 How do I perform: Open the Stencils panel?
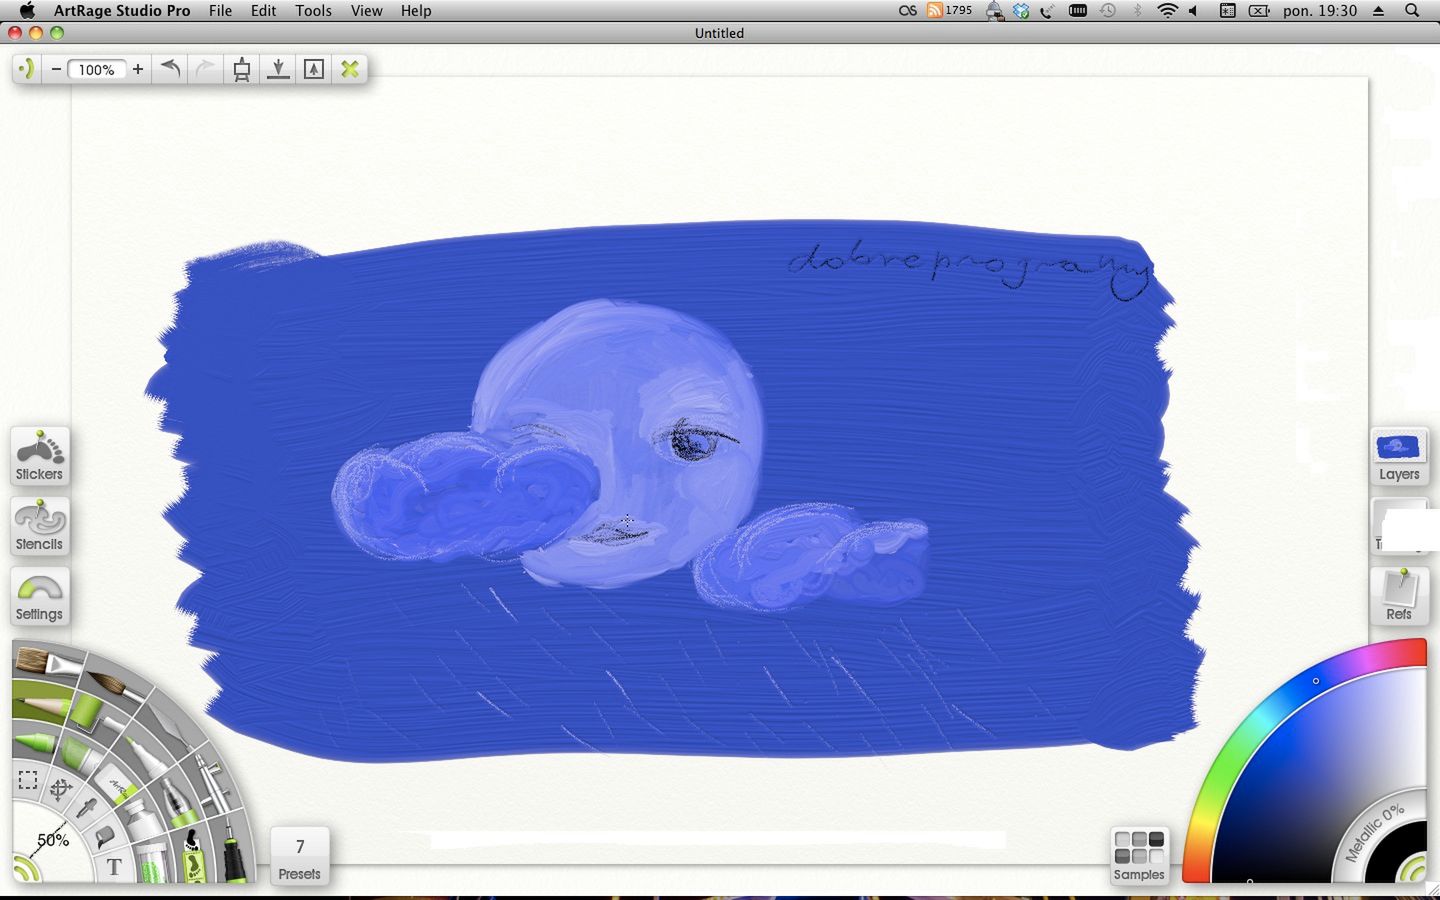click(39, 526)
